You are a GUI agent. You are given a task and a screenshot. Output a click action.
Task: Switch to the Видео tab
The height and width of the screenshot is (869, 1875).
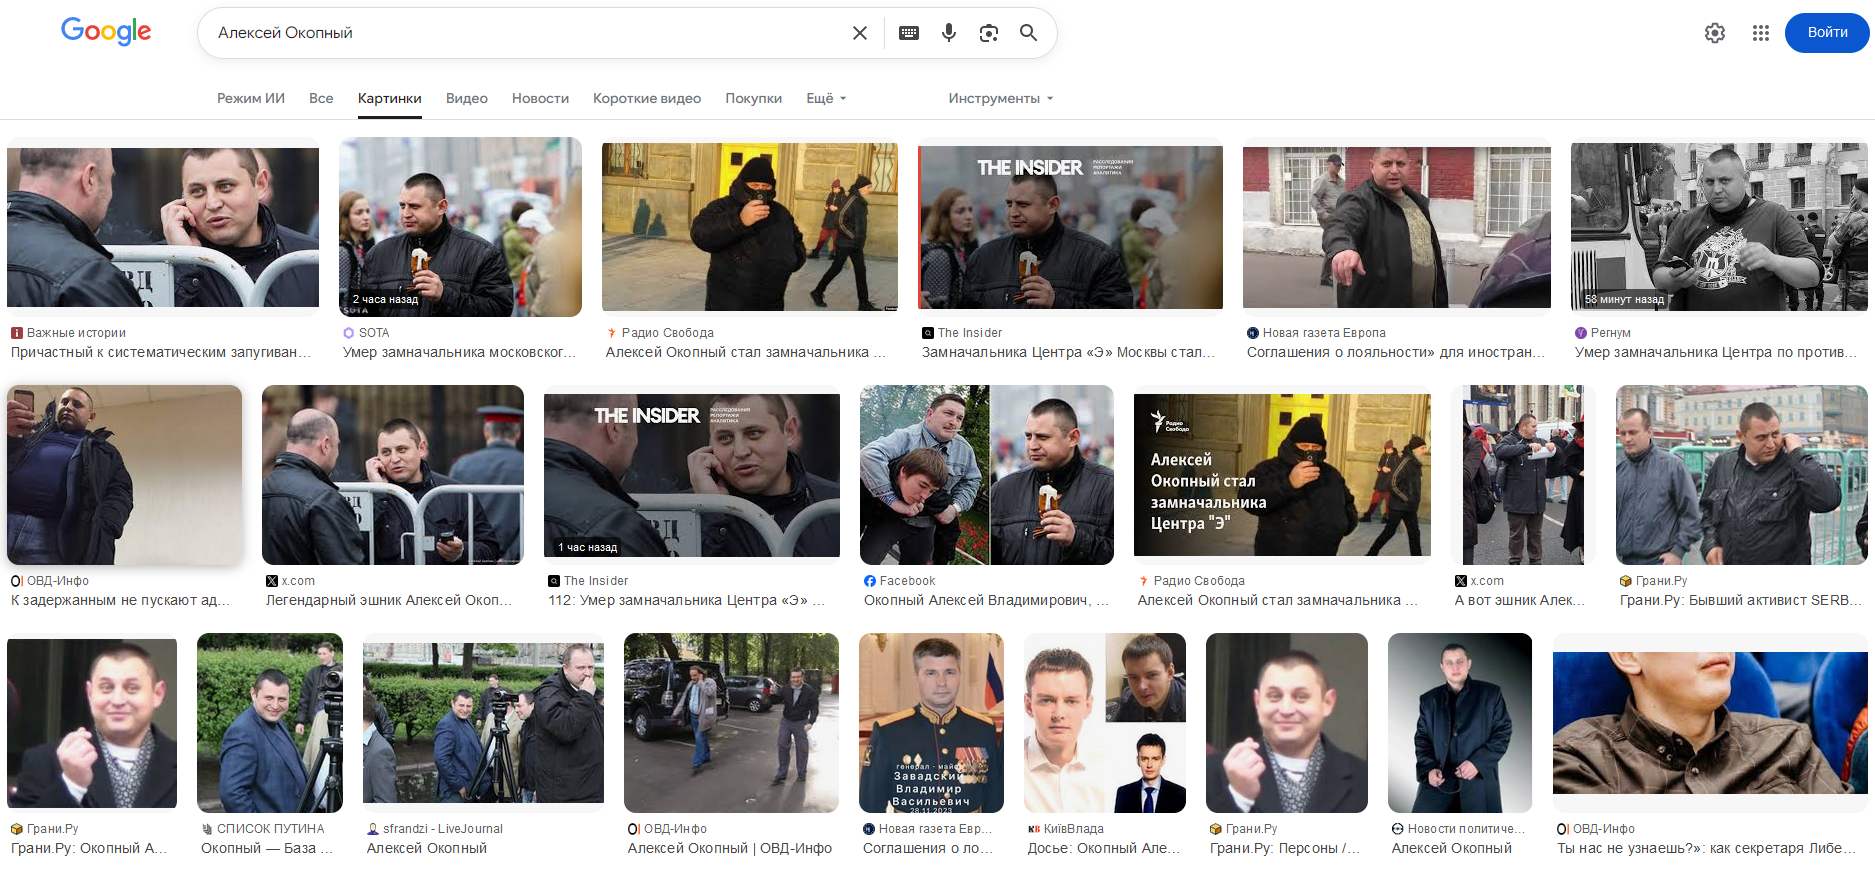click(x=466, y=98)
